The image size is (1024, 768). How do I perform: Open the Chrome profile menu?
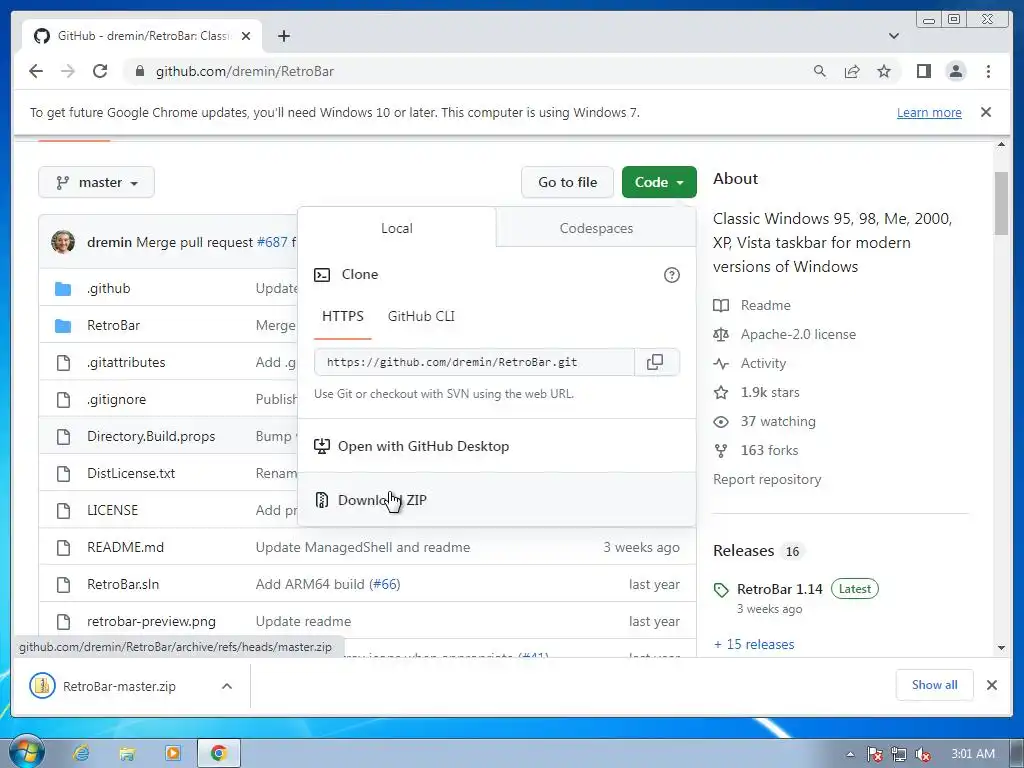[x=955, y=71]
